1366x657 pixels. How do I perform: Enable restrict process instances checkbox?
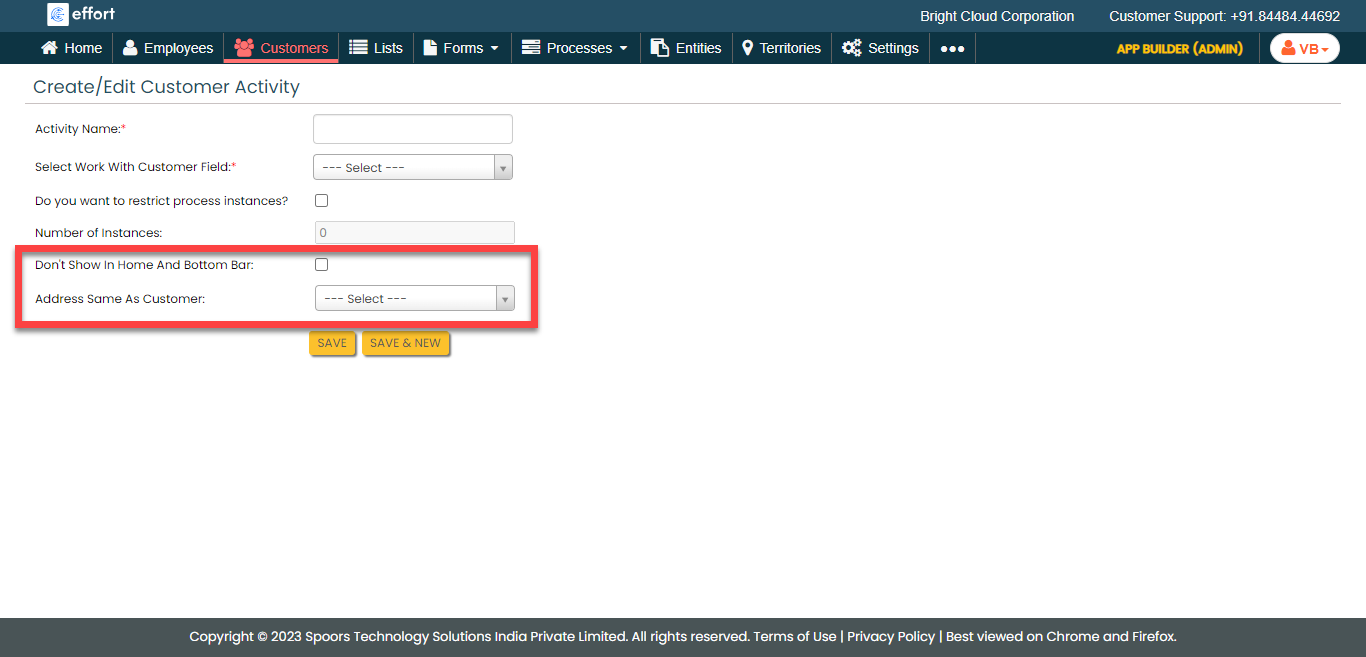[x=321, y=201]
